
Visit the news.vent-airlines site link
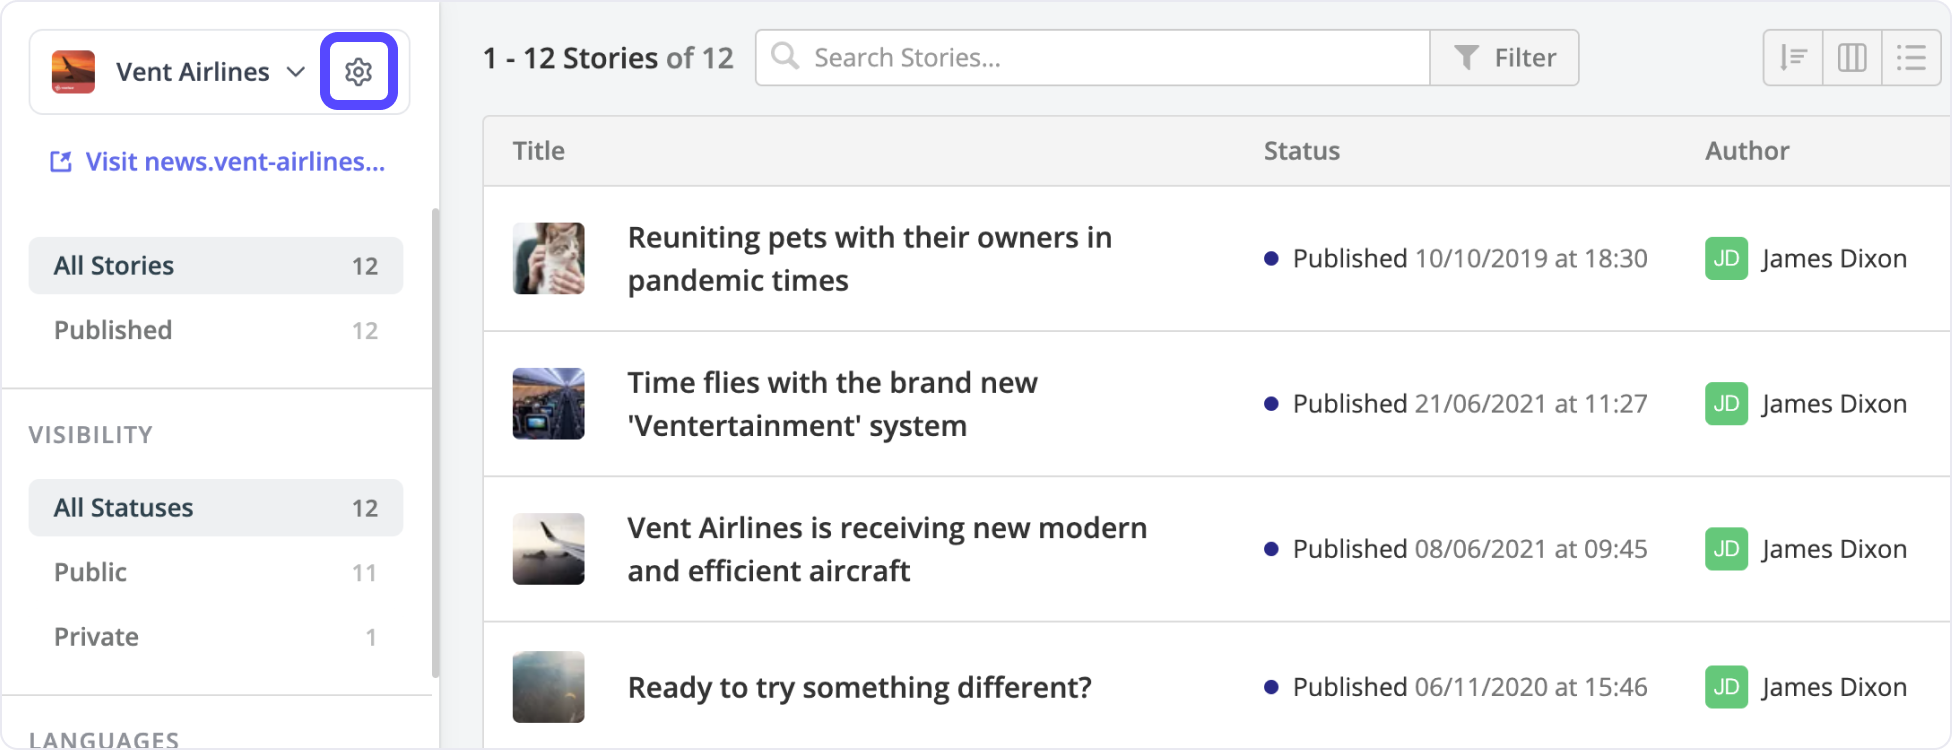(x=235, y=162)
